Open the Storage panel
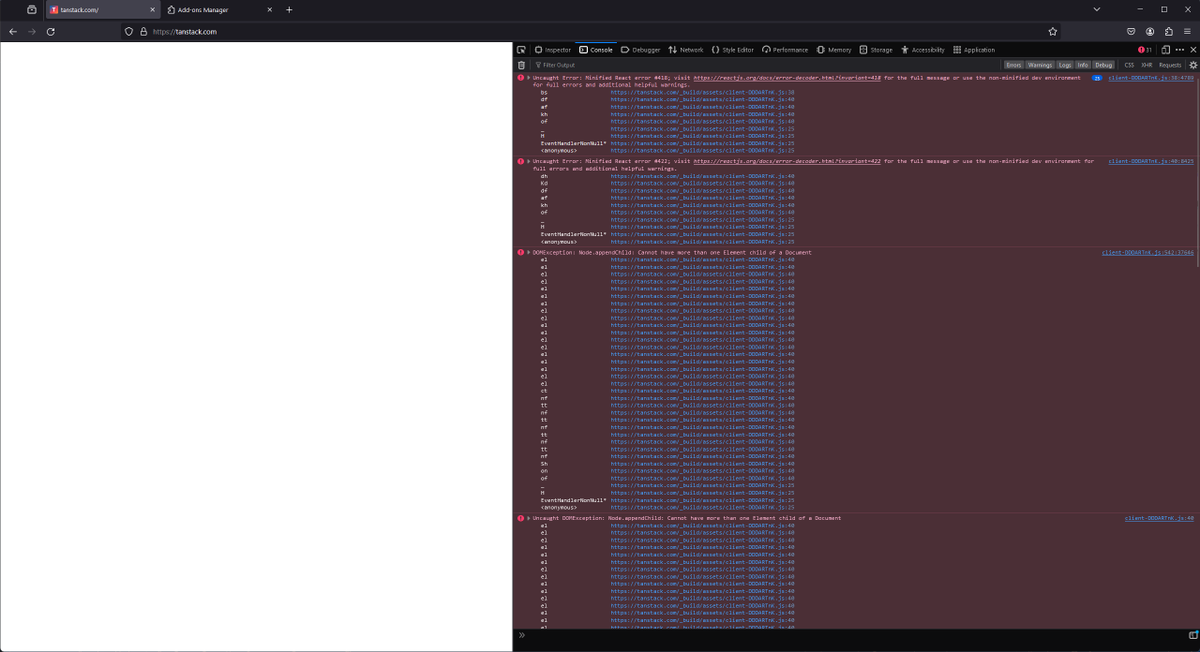 [876, 50]
